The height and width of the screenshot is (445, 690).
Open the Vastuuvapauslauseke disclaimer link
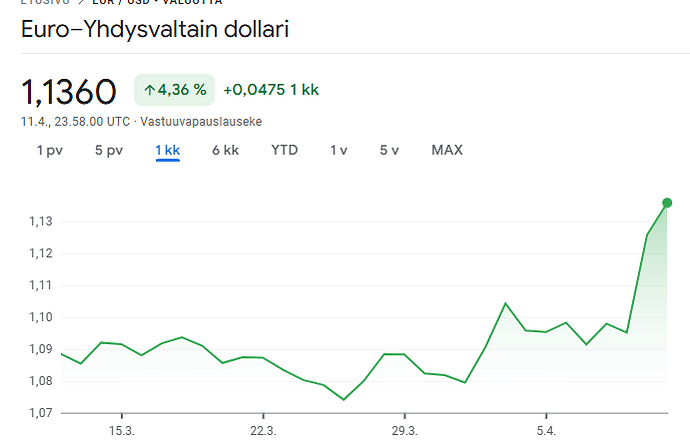tap(201, 121)
